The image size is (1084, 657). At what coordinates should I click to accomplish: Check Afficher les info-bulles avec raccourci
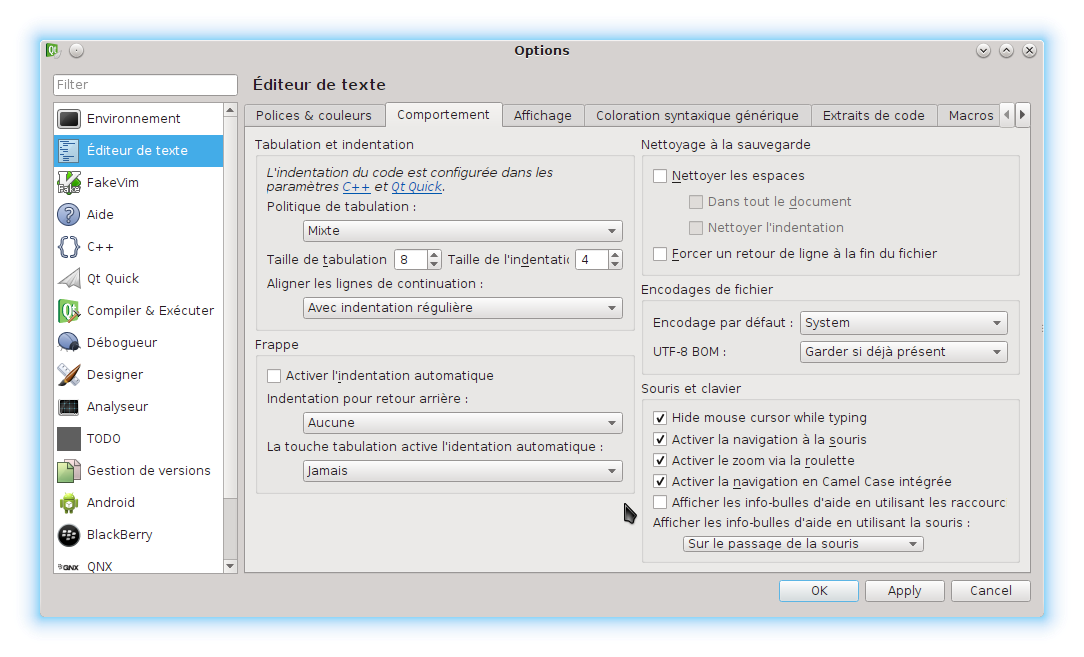click(x=660, y=502)
